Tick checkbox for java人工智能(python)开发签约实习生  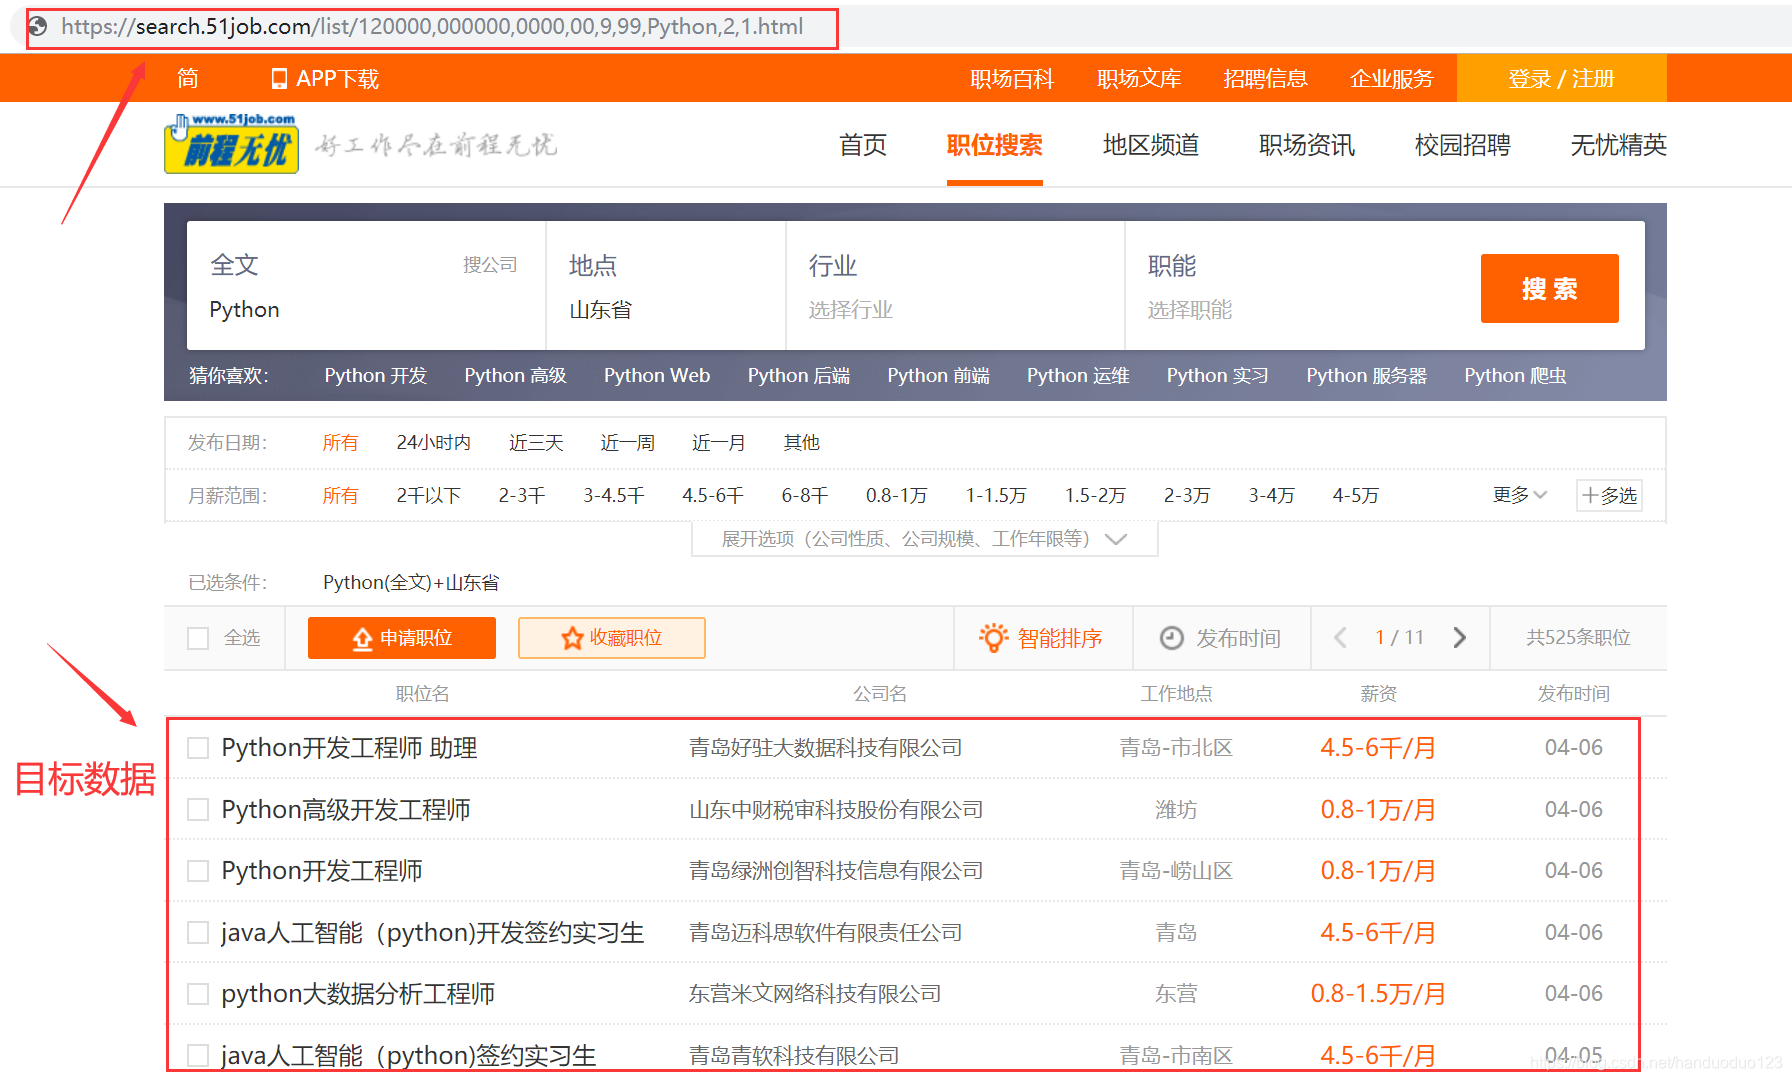[x=198, y=933]
